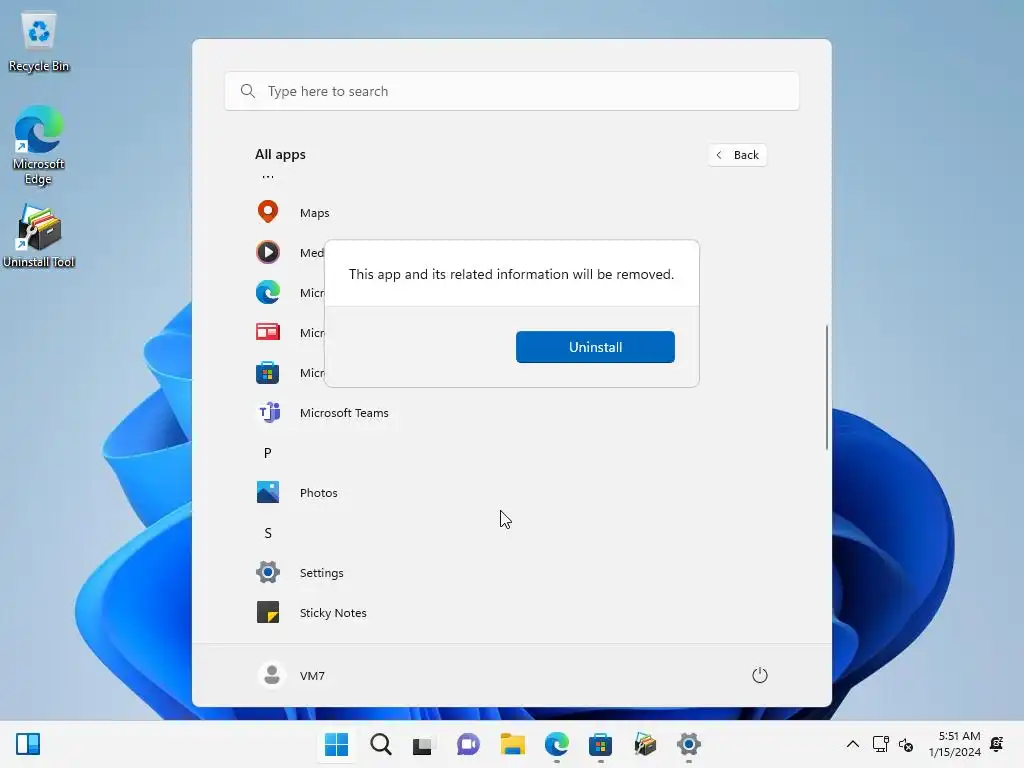Open Task View on the taskbar
The image size is (1024, 768).
(x=423, y=744)
